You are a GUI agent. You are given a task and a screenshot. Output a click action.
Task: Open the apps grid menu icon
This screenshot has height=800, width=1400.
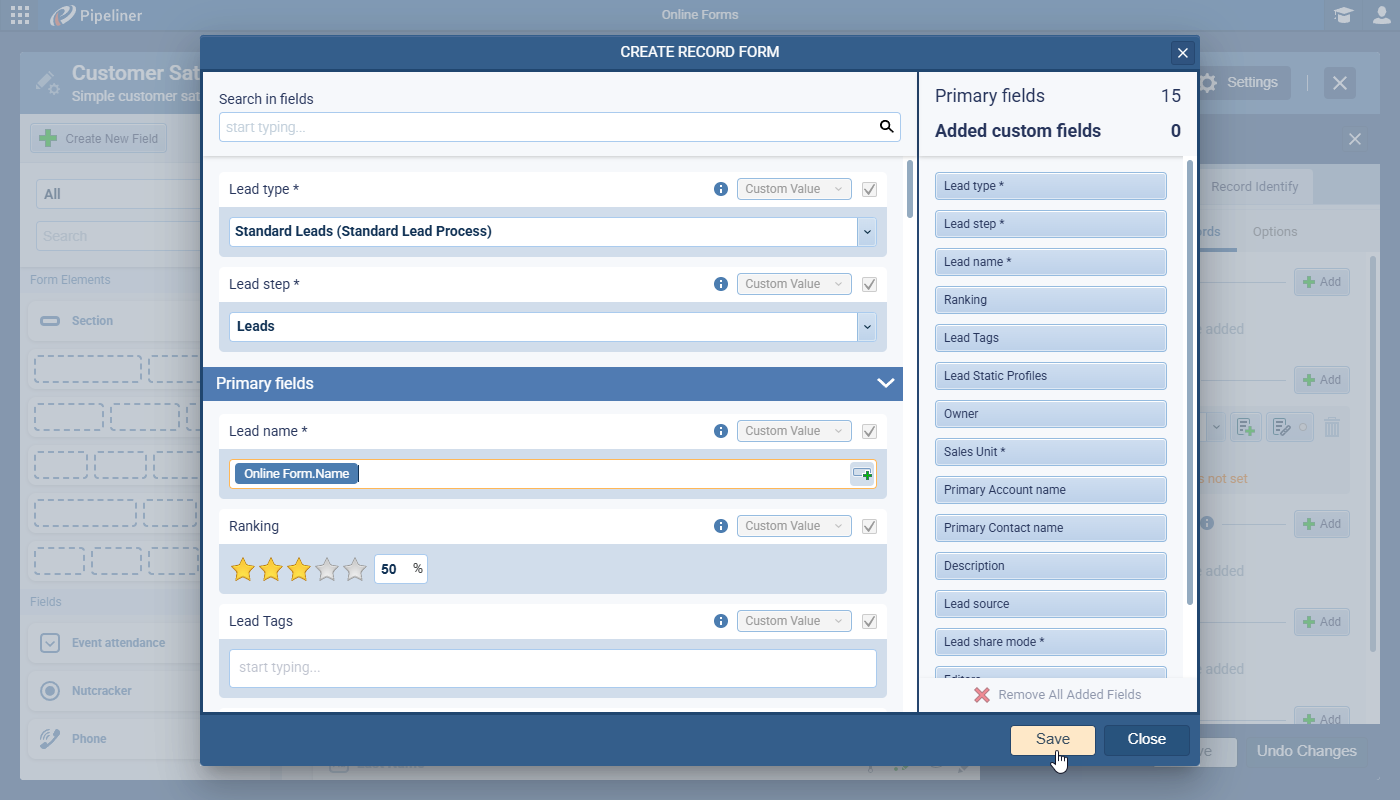point(19,15)
